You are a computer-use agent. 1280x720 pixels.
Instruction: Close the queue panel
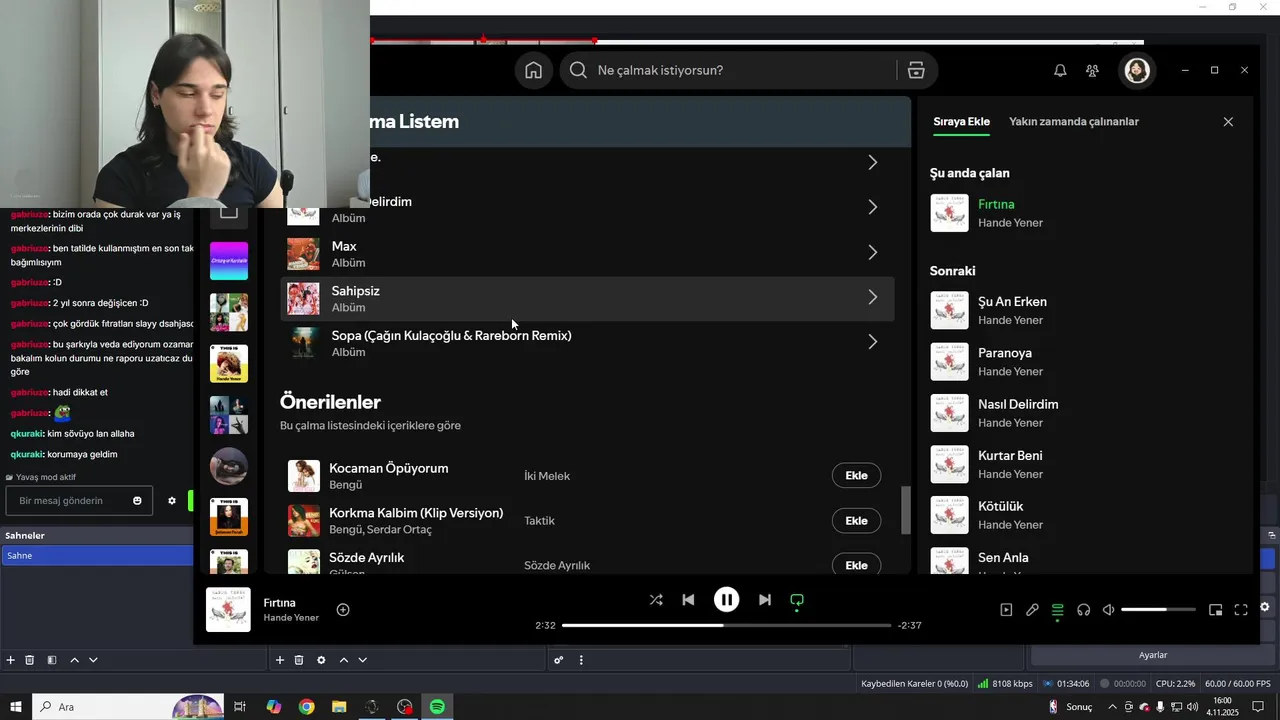tap(1228, 122)
